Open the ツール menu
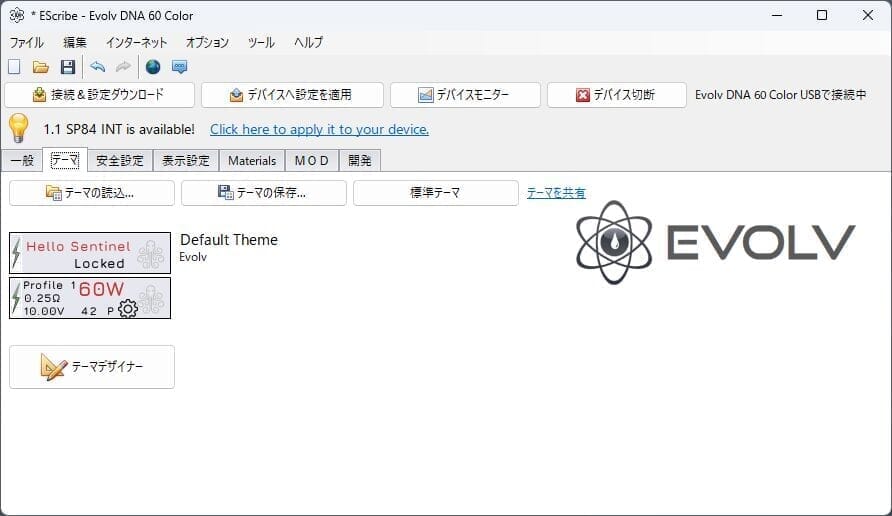 [261, 43]
